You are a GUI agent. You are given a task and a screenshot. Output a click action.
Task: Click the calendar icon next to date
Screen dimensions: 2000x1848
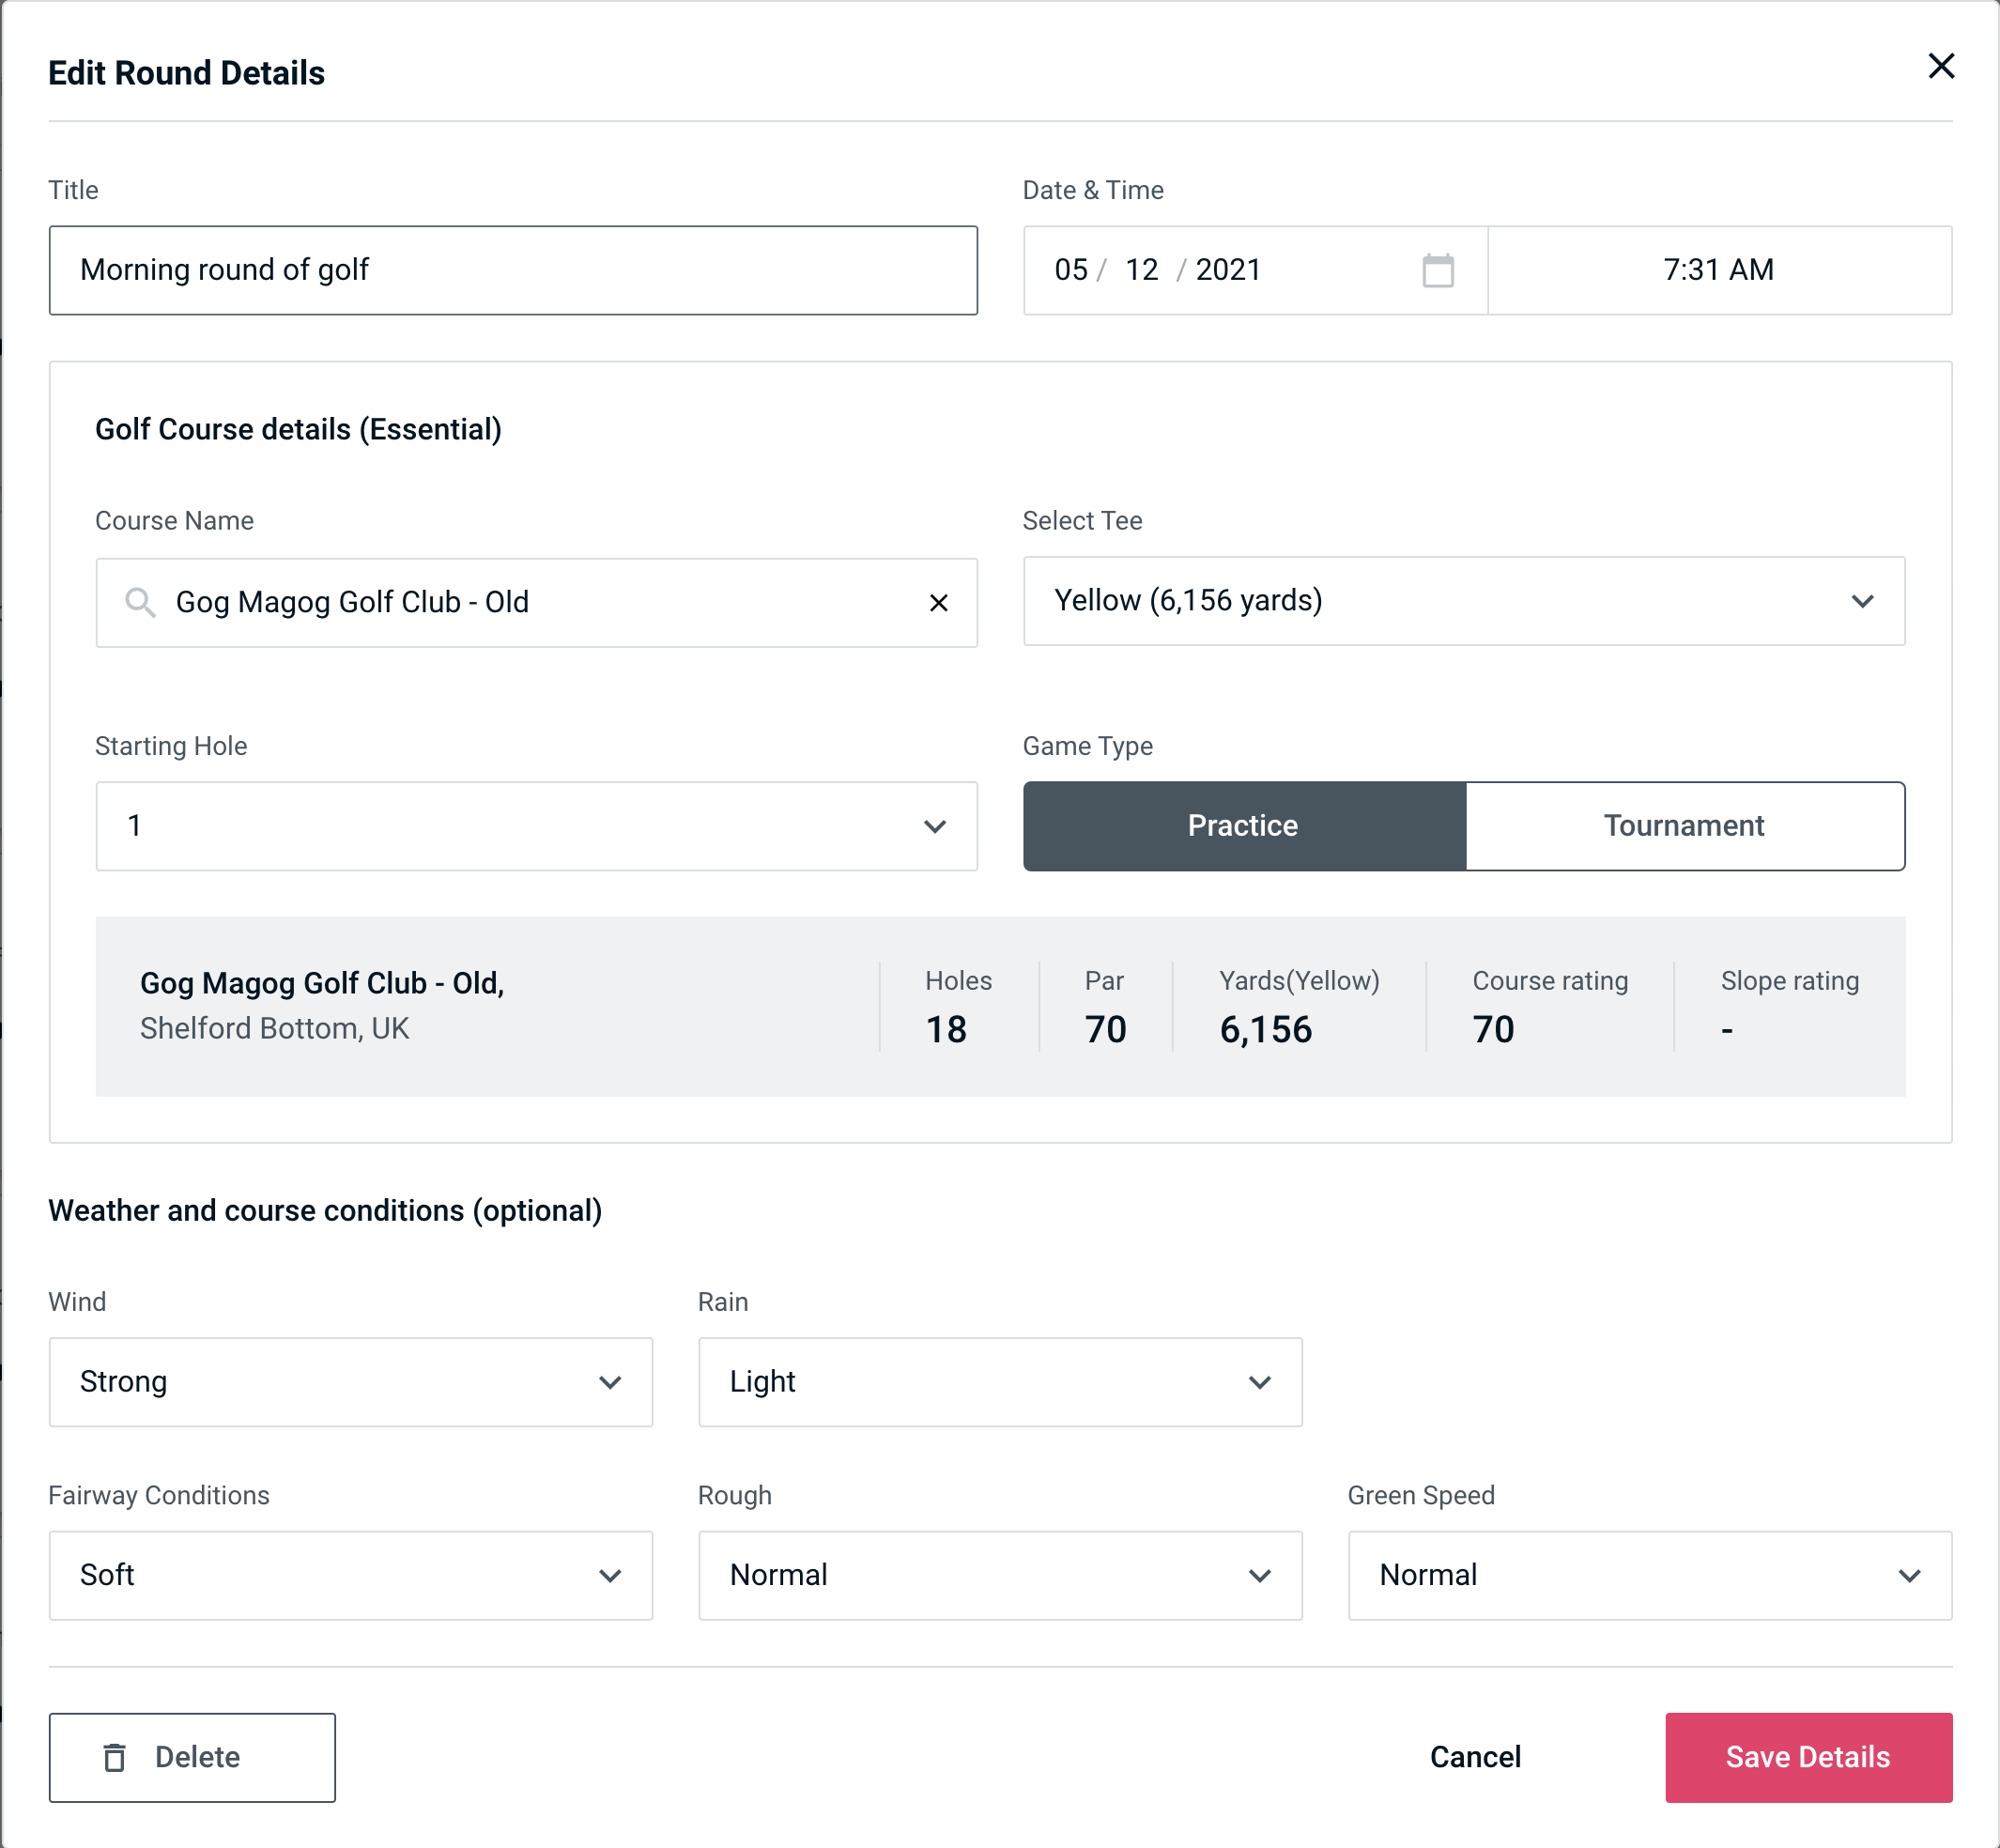point(1436,269)
